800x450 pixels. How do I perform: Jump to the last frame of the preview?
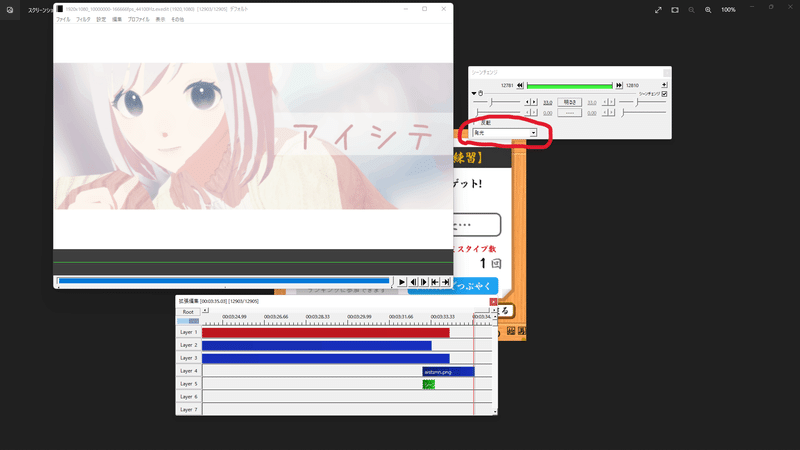[x=446, y=282]
